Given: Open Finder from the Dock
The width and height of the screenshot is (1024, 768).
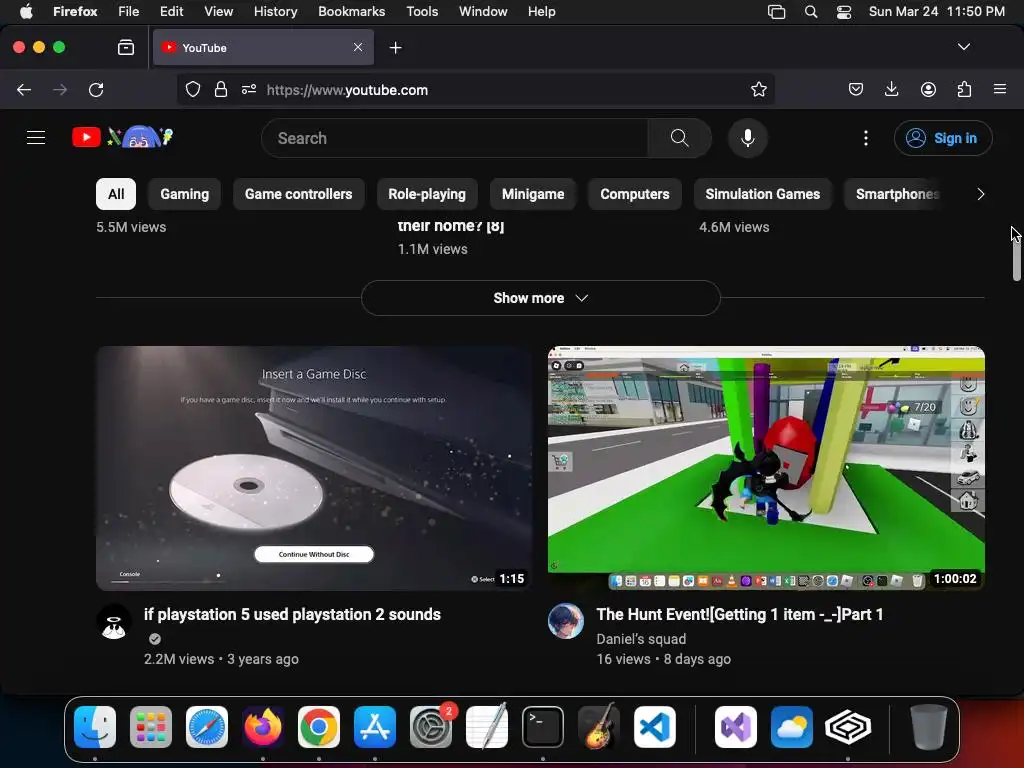Looking at the screenshot, I should (x=95, y=727).
